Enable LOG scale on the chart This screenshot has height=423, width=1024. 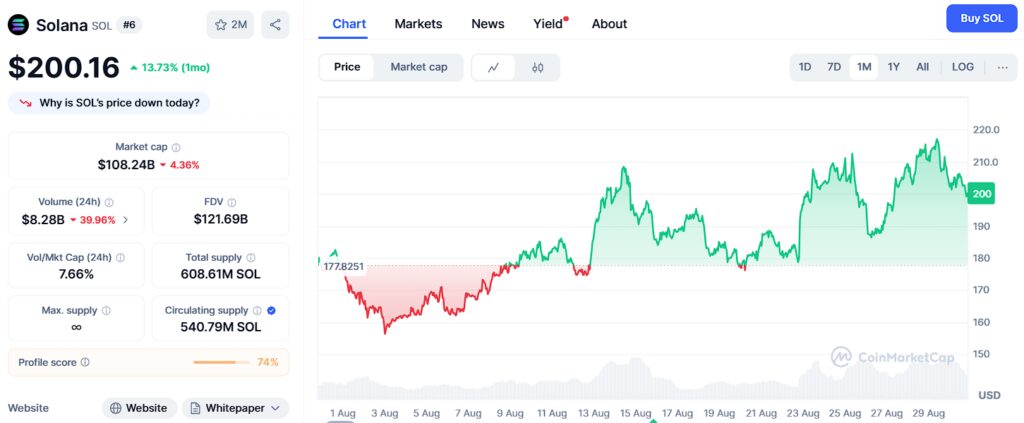click(x=962, y=67)
